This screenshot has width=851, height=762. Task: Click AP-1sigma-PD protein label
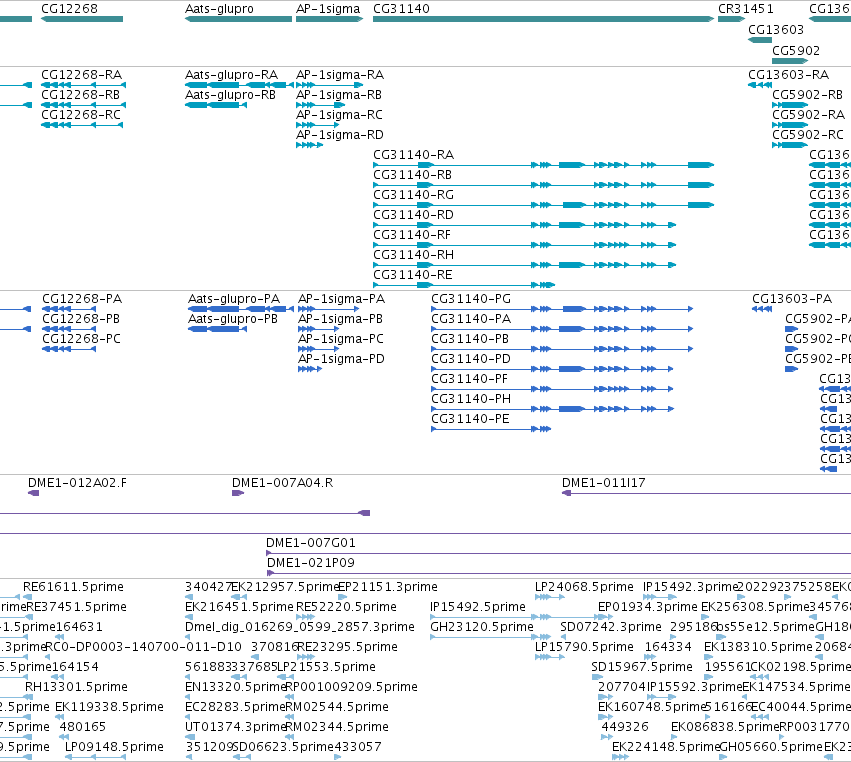click(x=341, y=359)
